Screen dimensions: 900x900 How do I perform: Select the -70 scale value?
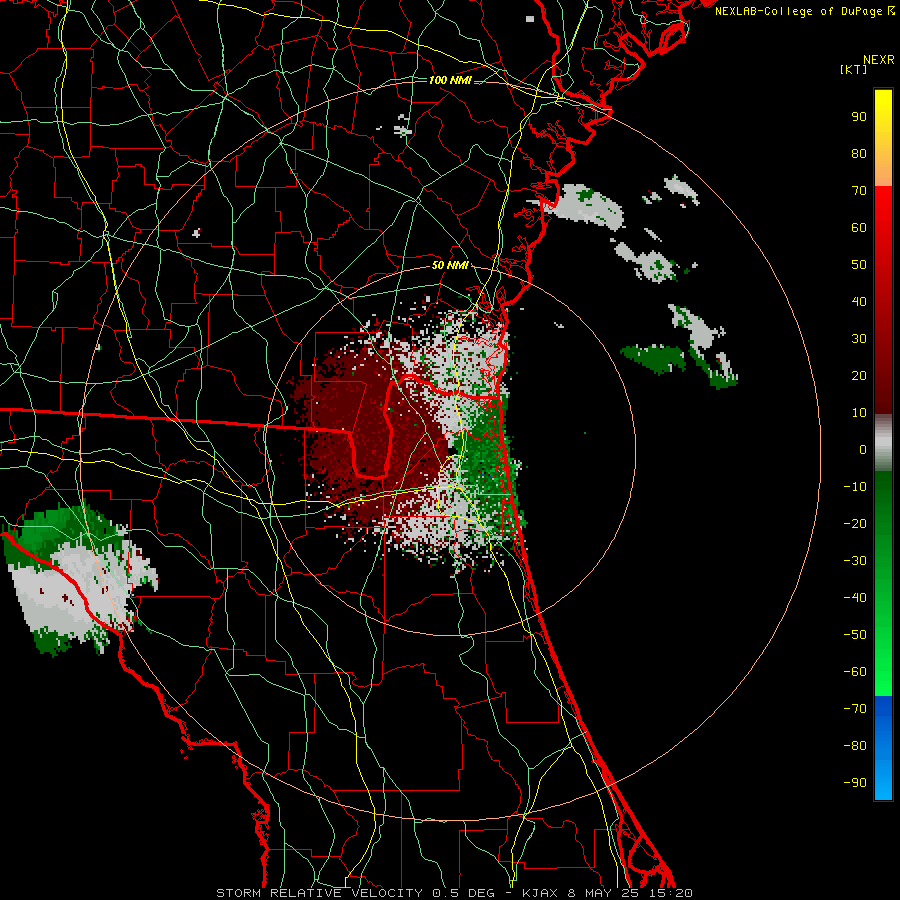tap(855, 708)
